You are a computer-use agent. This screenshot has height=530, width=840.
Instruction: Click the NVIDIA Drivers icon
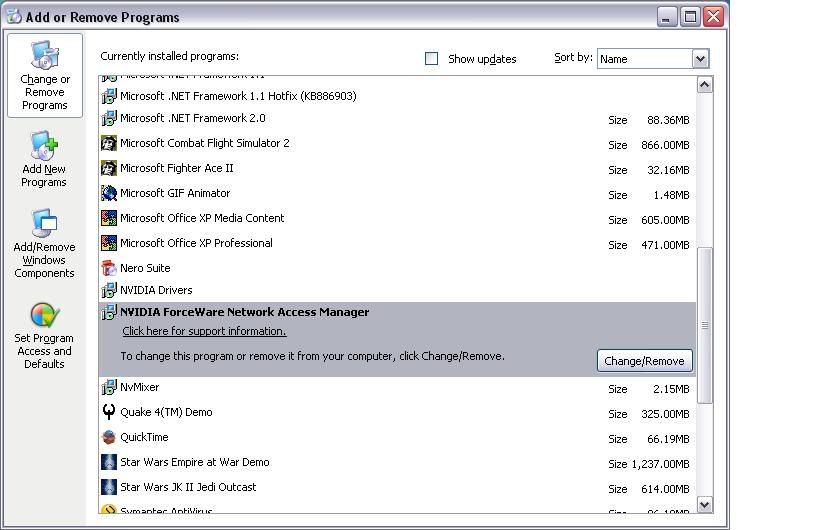point(109,290)
